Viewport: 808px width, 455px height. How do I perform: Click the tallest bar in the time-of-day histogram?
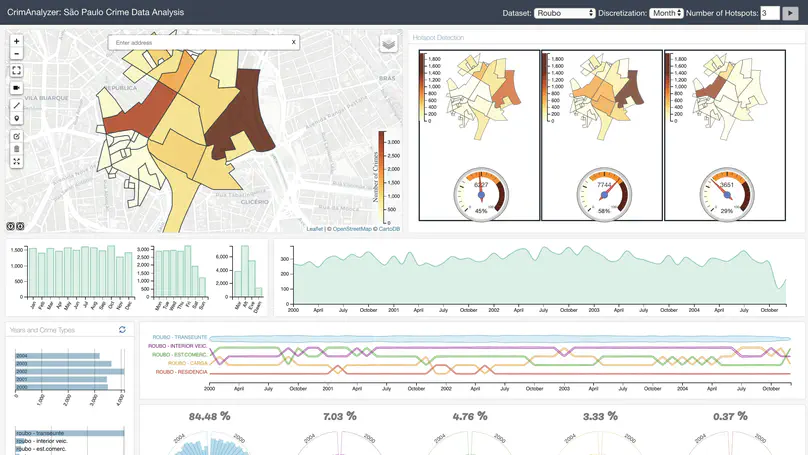[245, 272]
